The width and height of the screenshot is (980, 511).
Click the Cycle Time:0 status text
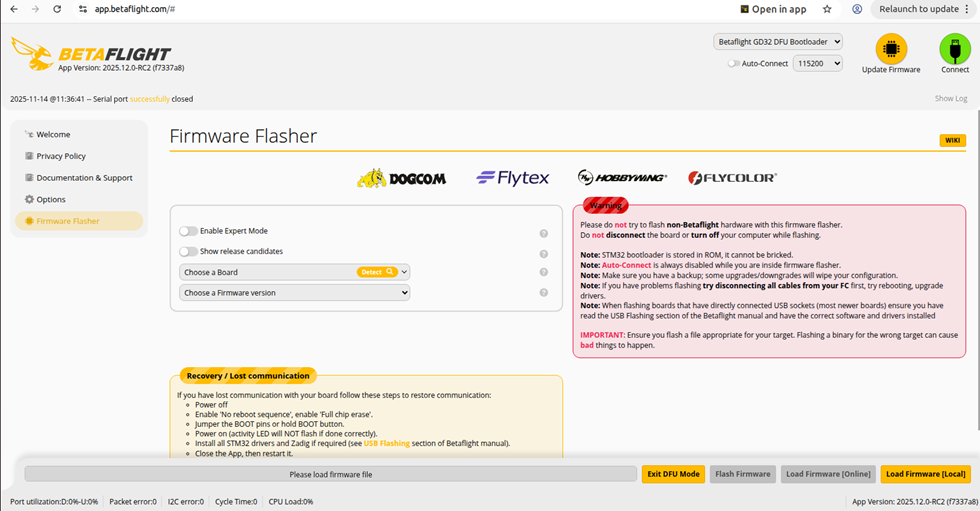tap(236, 502)
